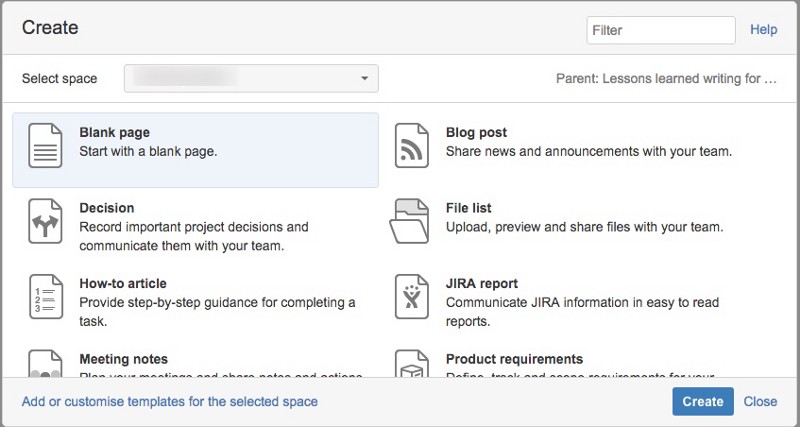Click the Blank page document icon
The height and width of the screenshot is (427, 800).
(x=45, y=148)
